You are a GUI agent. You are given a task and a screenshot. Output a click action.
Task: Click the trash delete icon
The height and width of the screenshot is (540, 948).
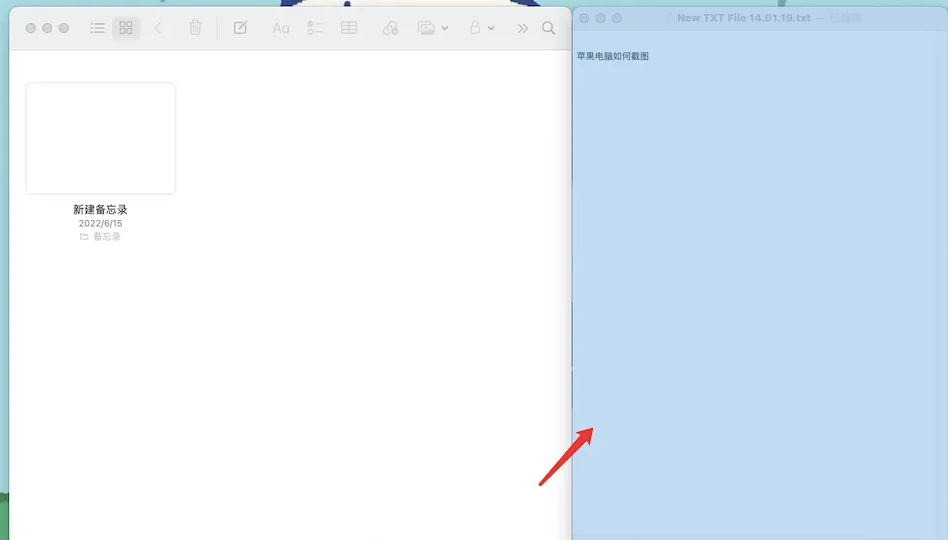point(195,28)
